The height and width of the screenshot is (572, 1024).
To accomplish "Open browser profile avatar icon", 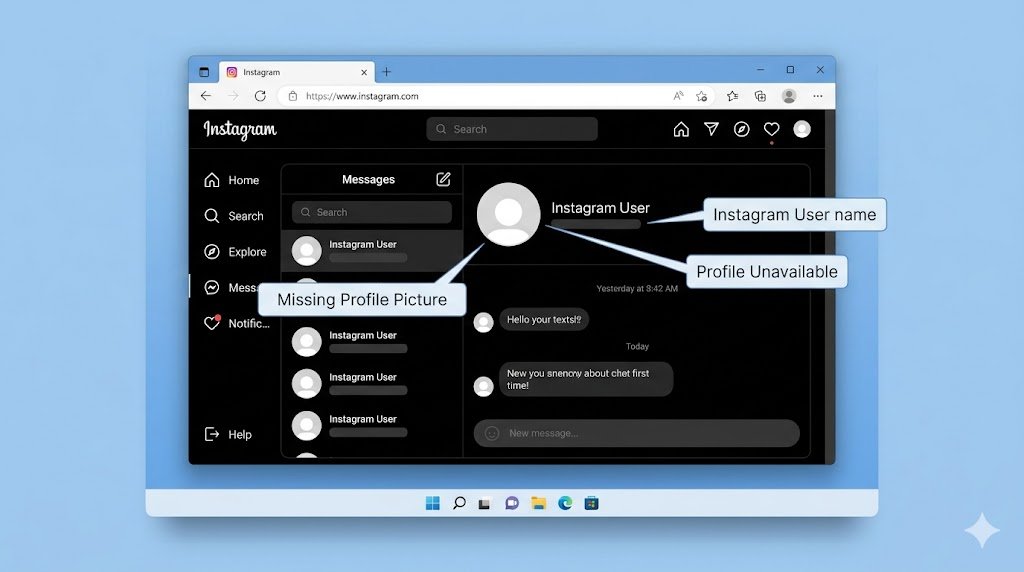I will (x=789, y=96).
